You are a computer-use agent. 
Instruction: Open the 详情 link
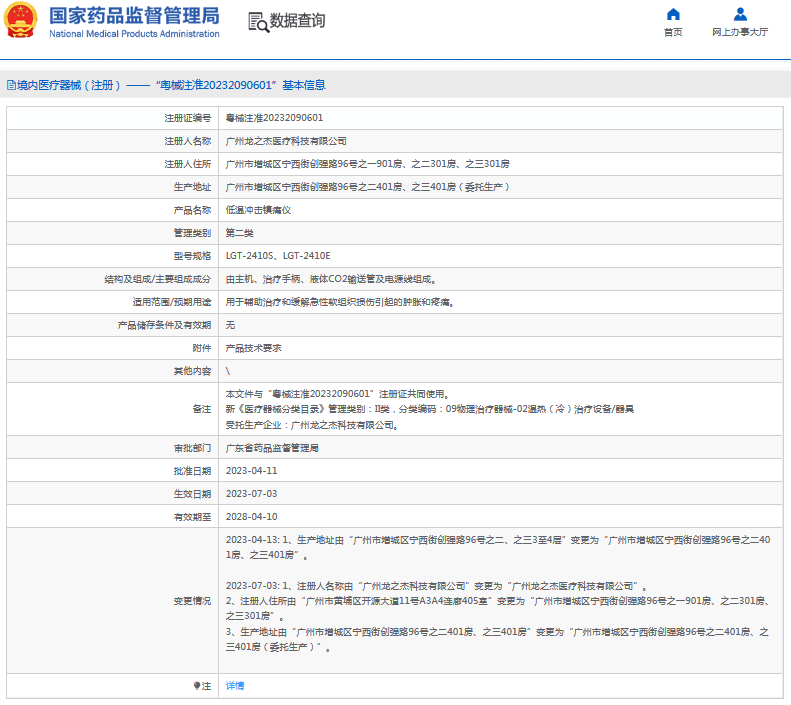(x=235, y=686)
